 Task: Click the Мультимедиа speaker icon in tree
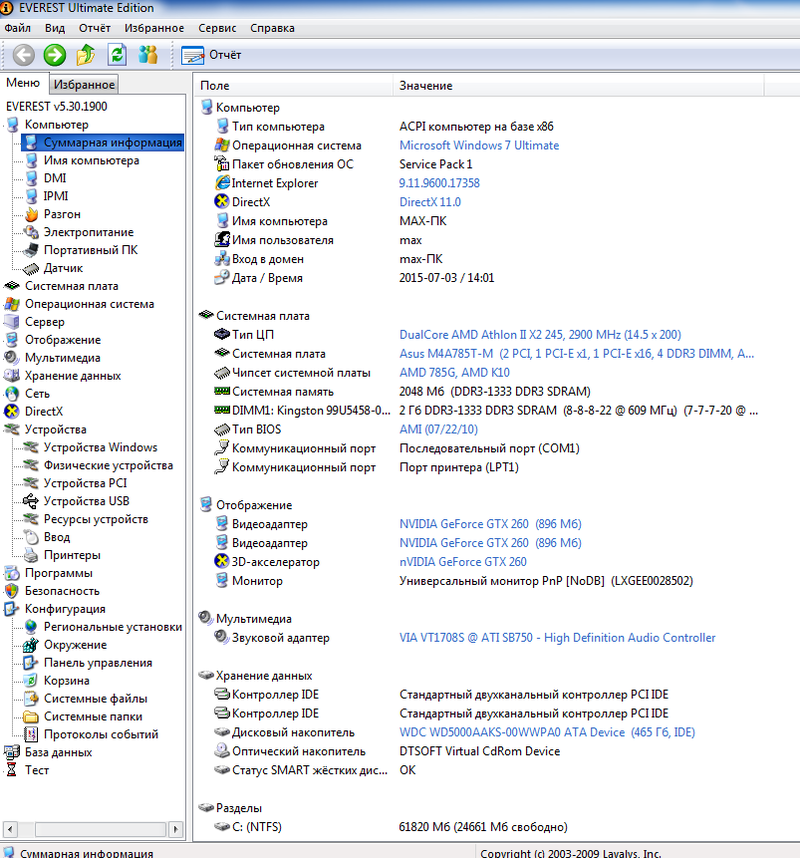point(12,358)
